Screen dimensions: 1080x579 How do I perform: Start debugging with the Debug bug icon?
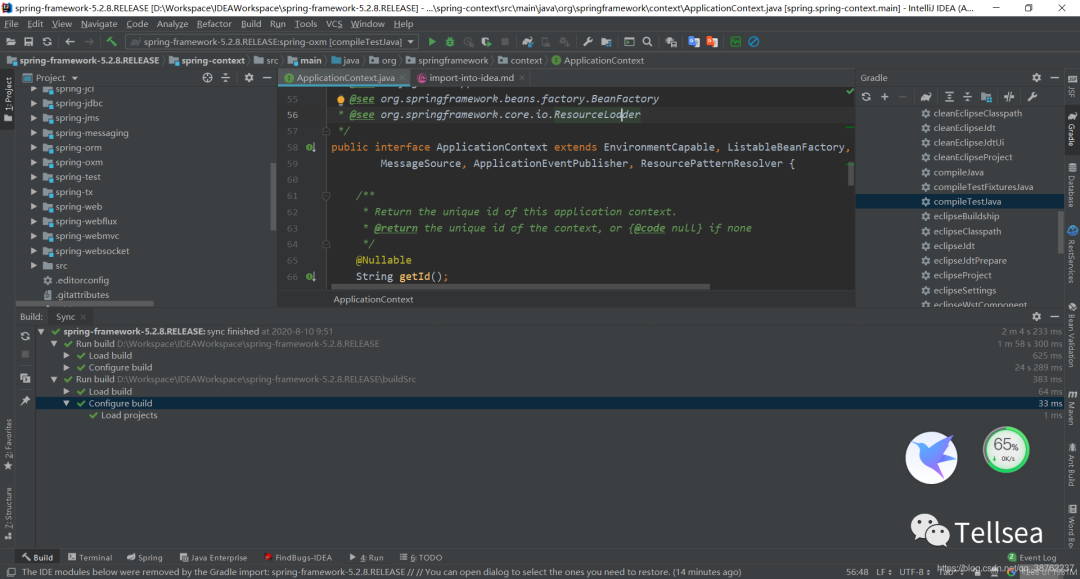(x=450, y=42)
